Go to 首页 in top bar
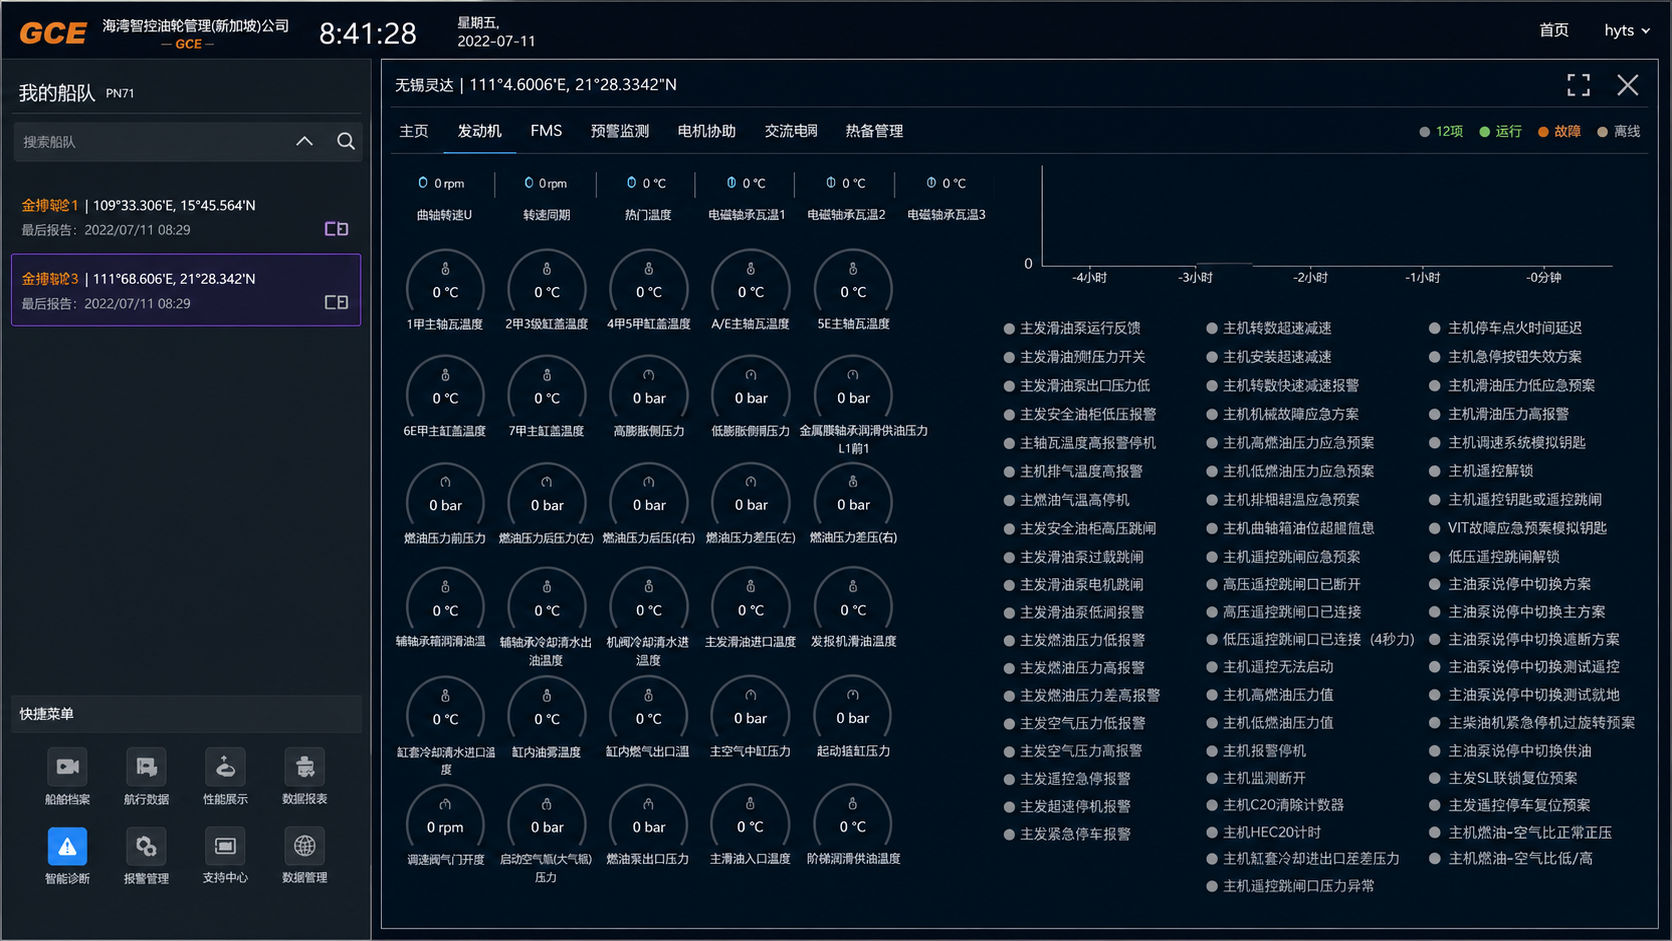Viewport: 1672px width, 941px height. 1554,30
